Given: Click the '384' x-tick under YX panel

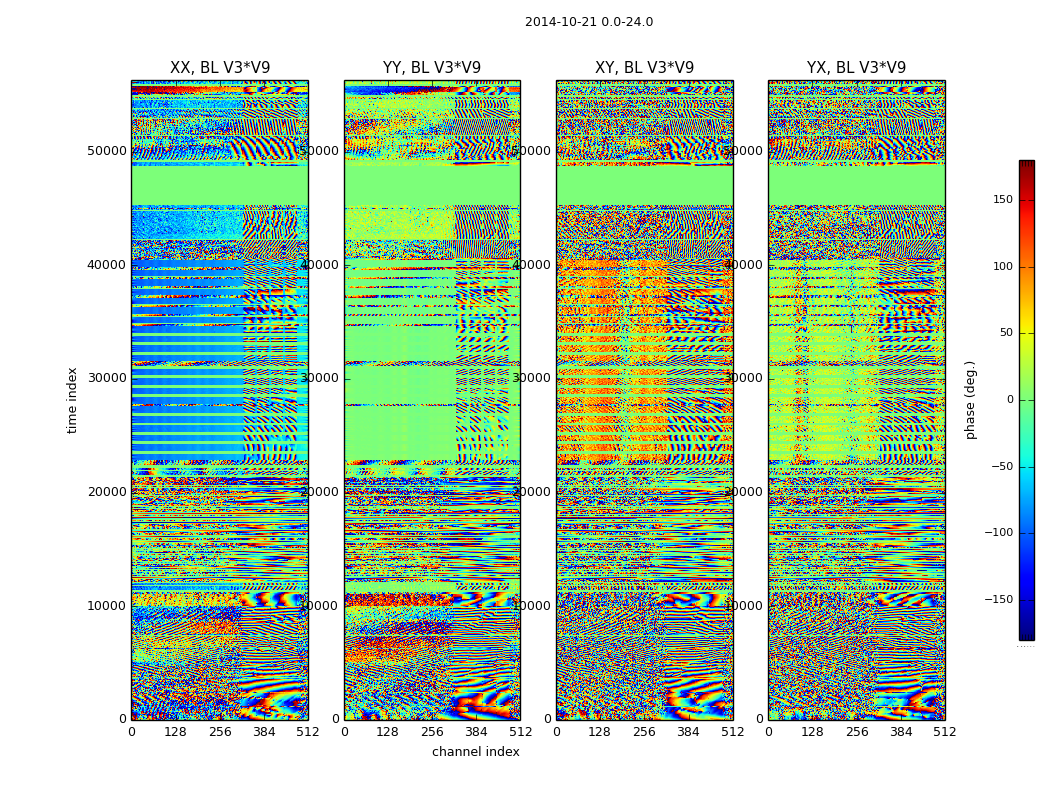Looking at the screenshot, I should (901, 732).
